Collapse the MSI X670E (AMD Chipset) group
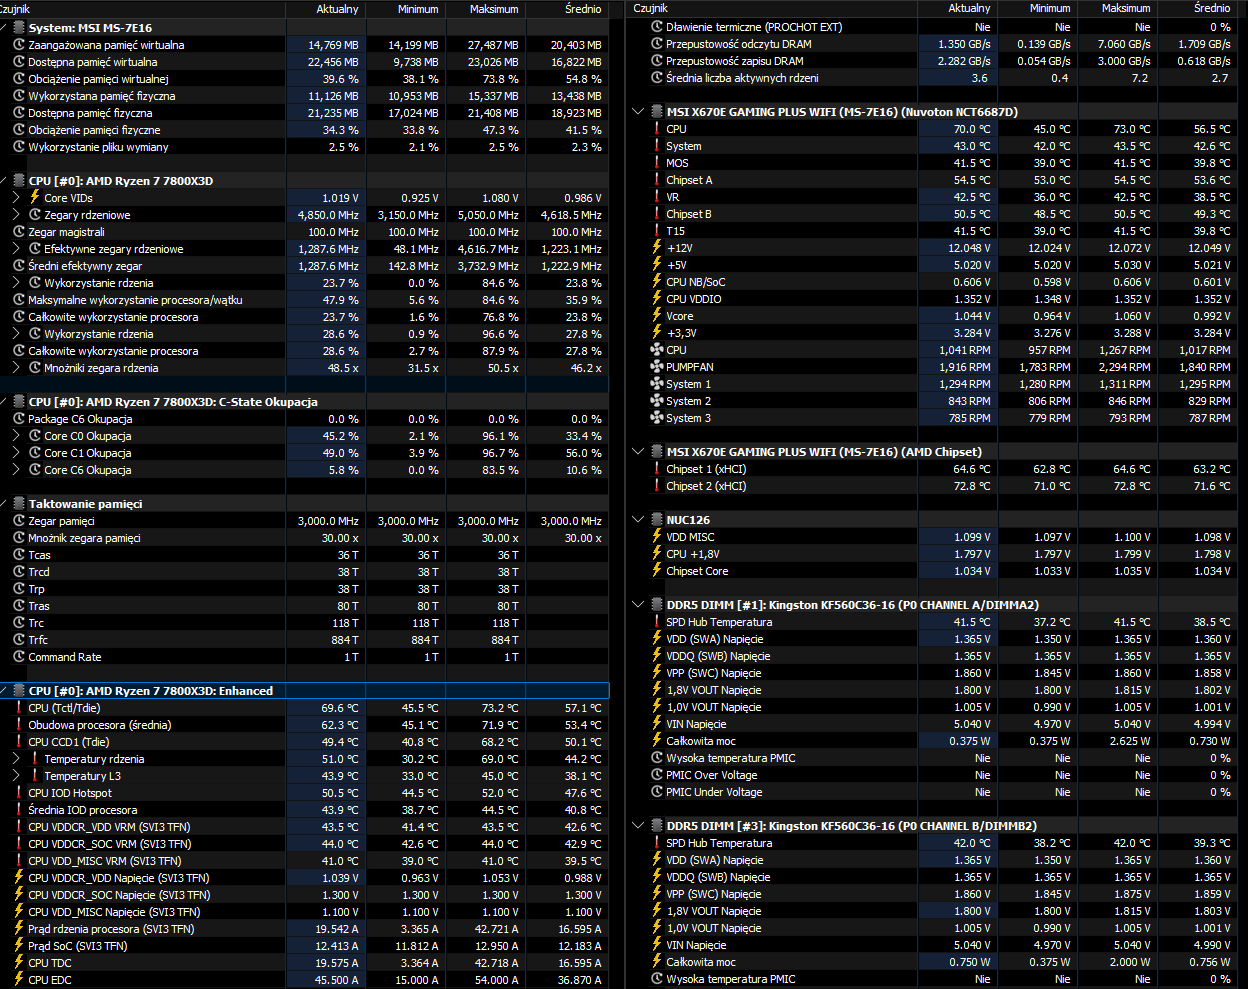Viewport: 1248px width, 989px height. coord(640,452)
